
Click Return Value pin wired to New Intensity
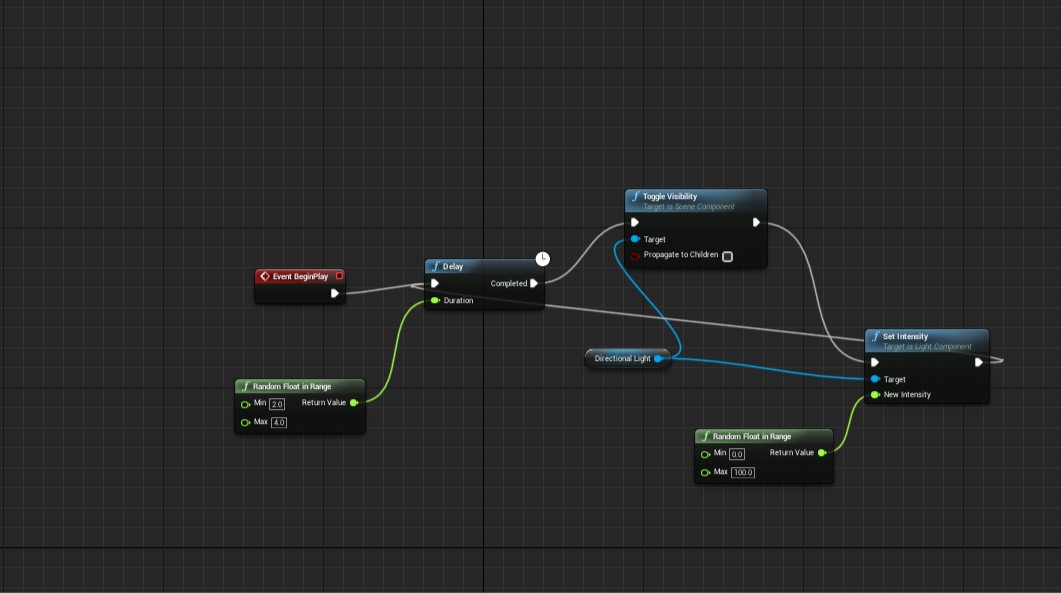pos(822,453)
